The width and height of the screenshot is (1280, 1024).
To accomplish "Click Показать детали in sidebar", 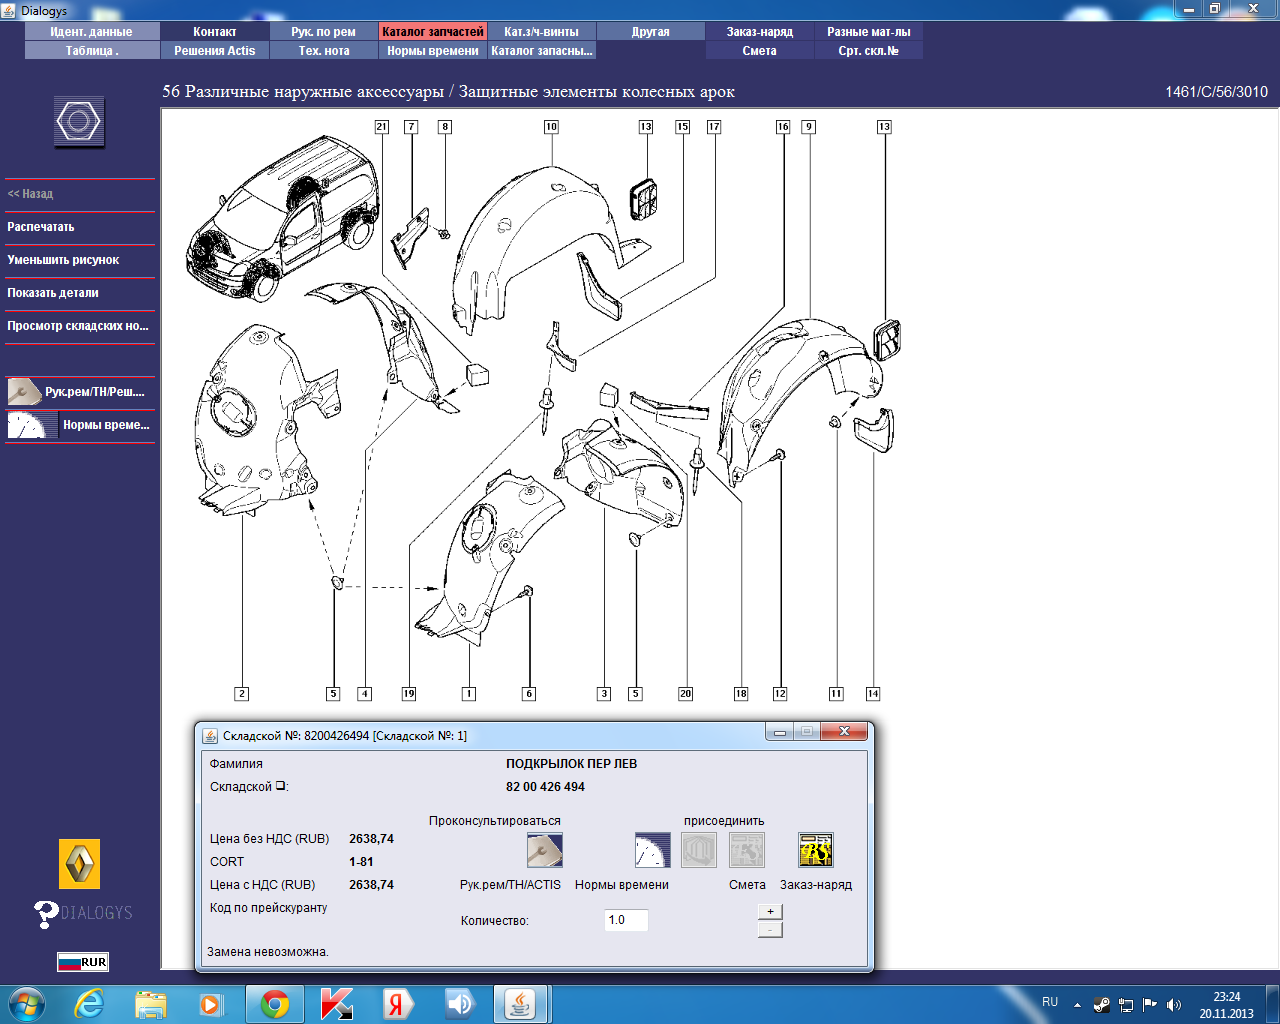I will (x=53, y=293).
